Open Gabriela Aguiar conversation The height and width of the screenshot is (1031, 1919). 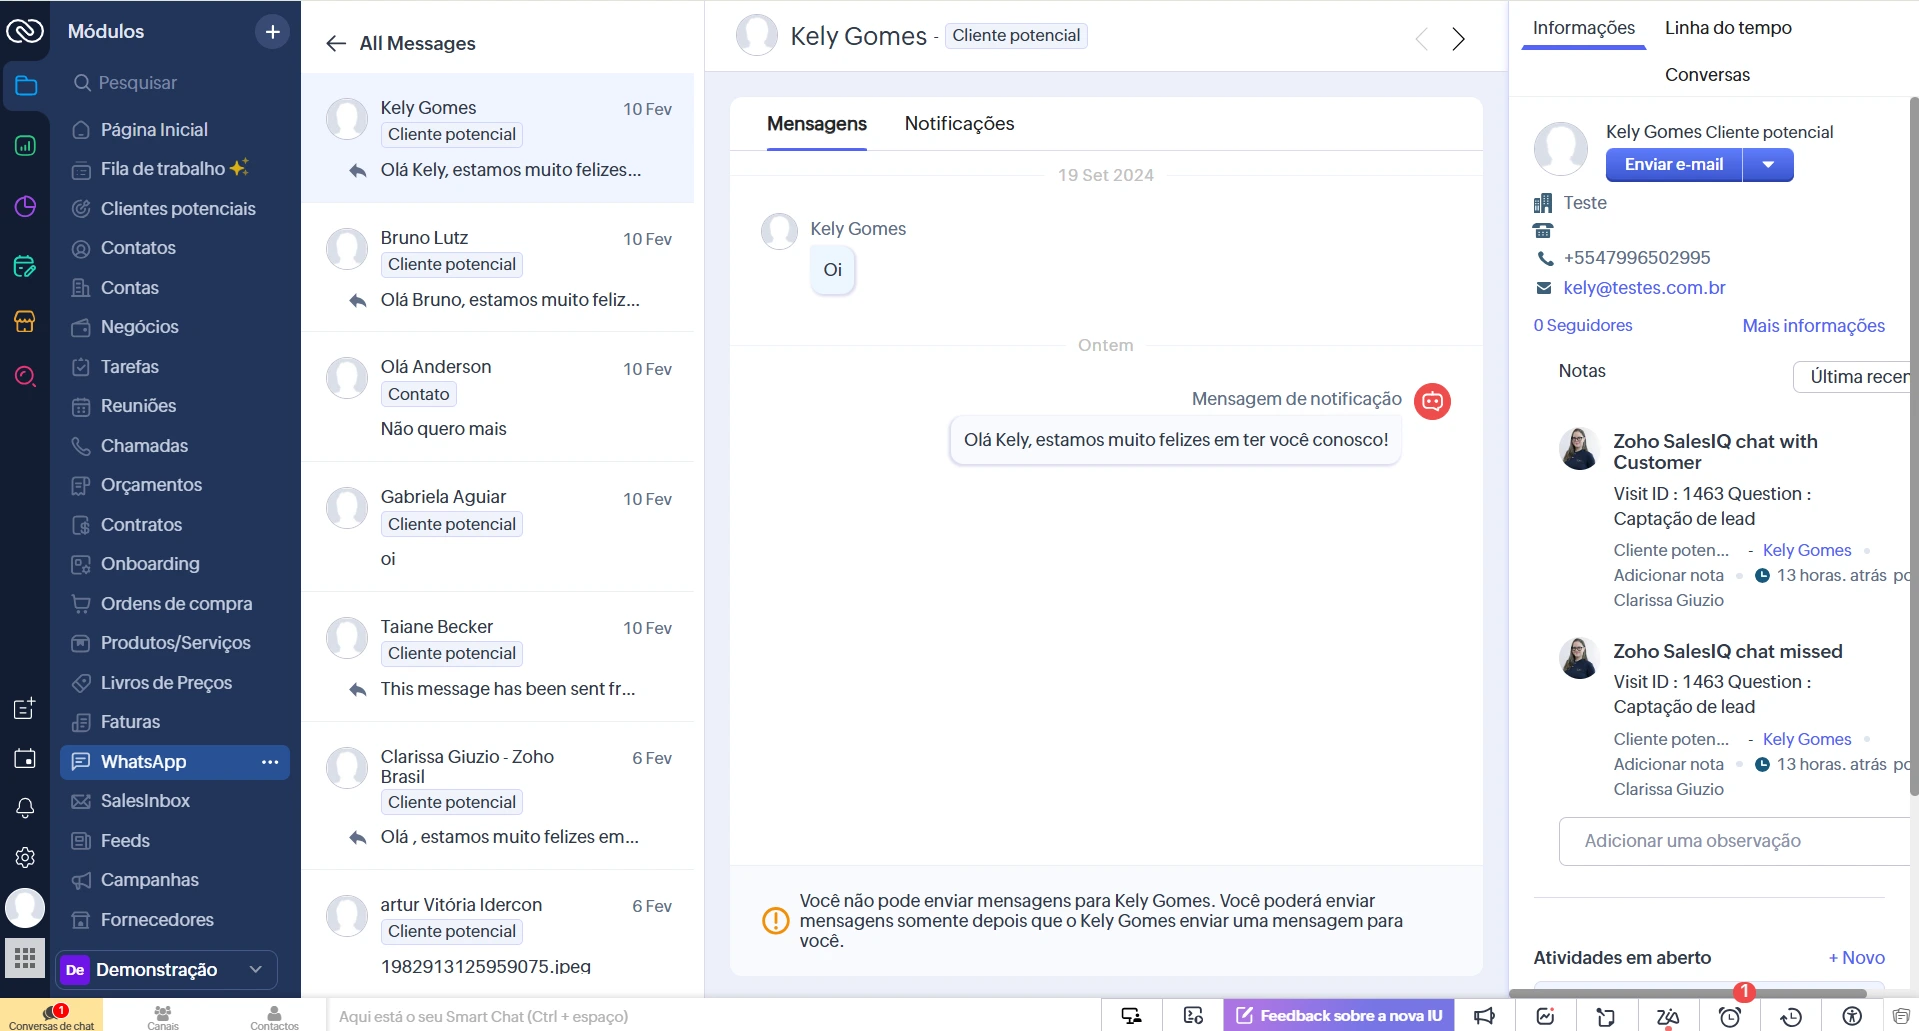point(498,527)
